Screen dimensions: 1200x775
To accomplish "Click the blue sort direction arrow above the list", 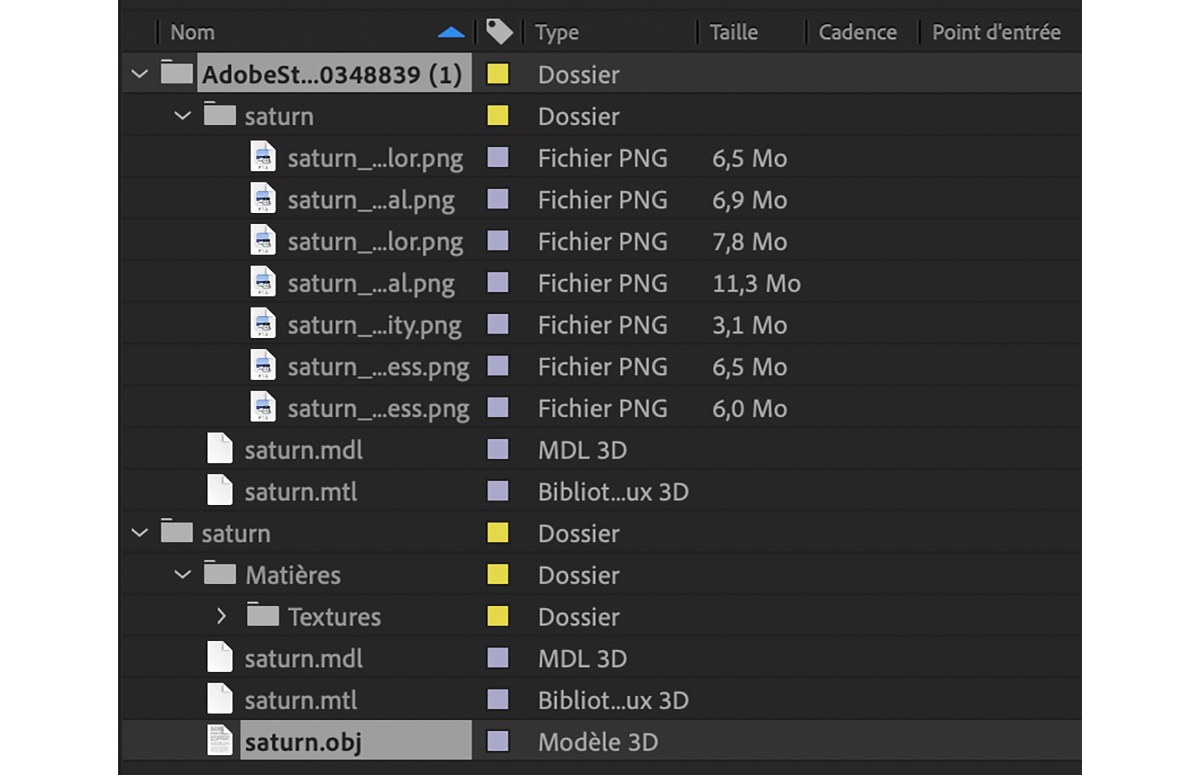I will tap(452, 31).
